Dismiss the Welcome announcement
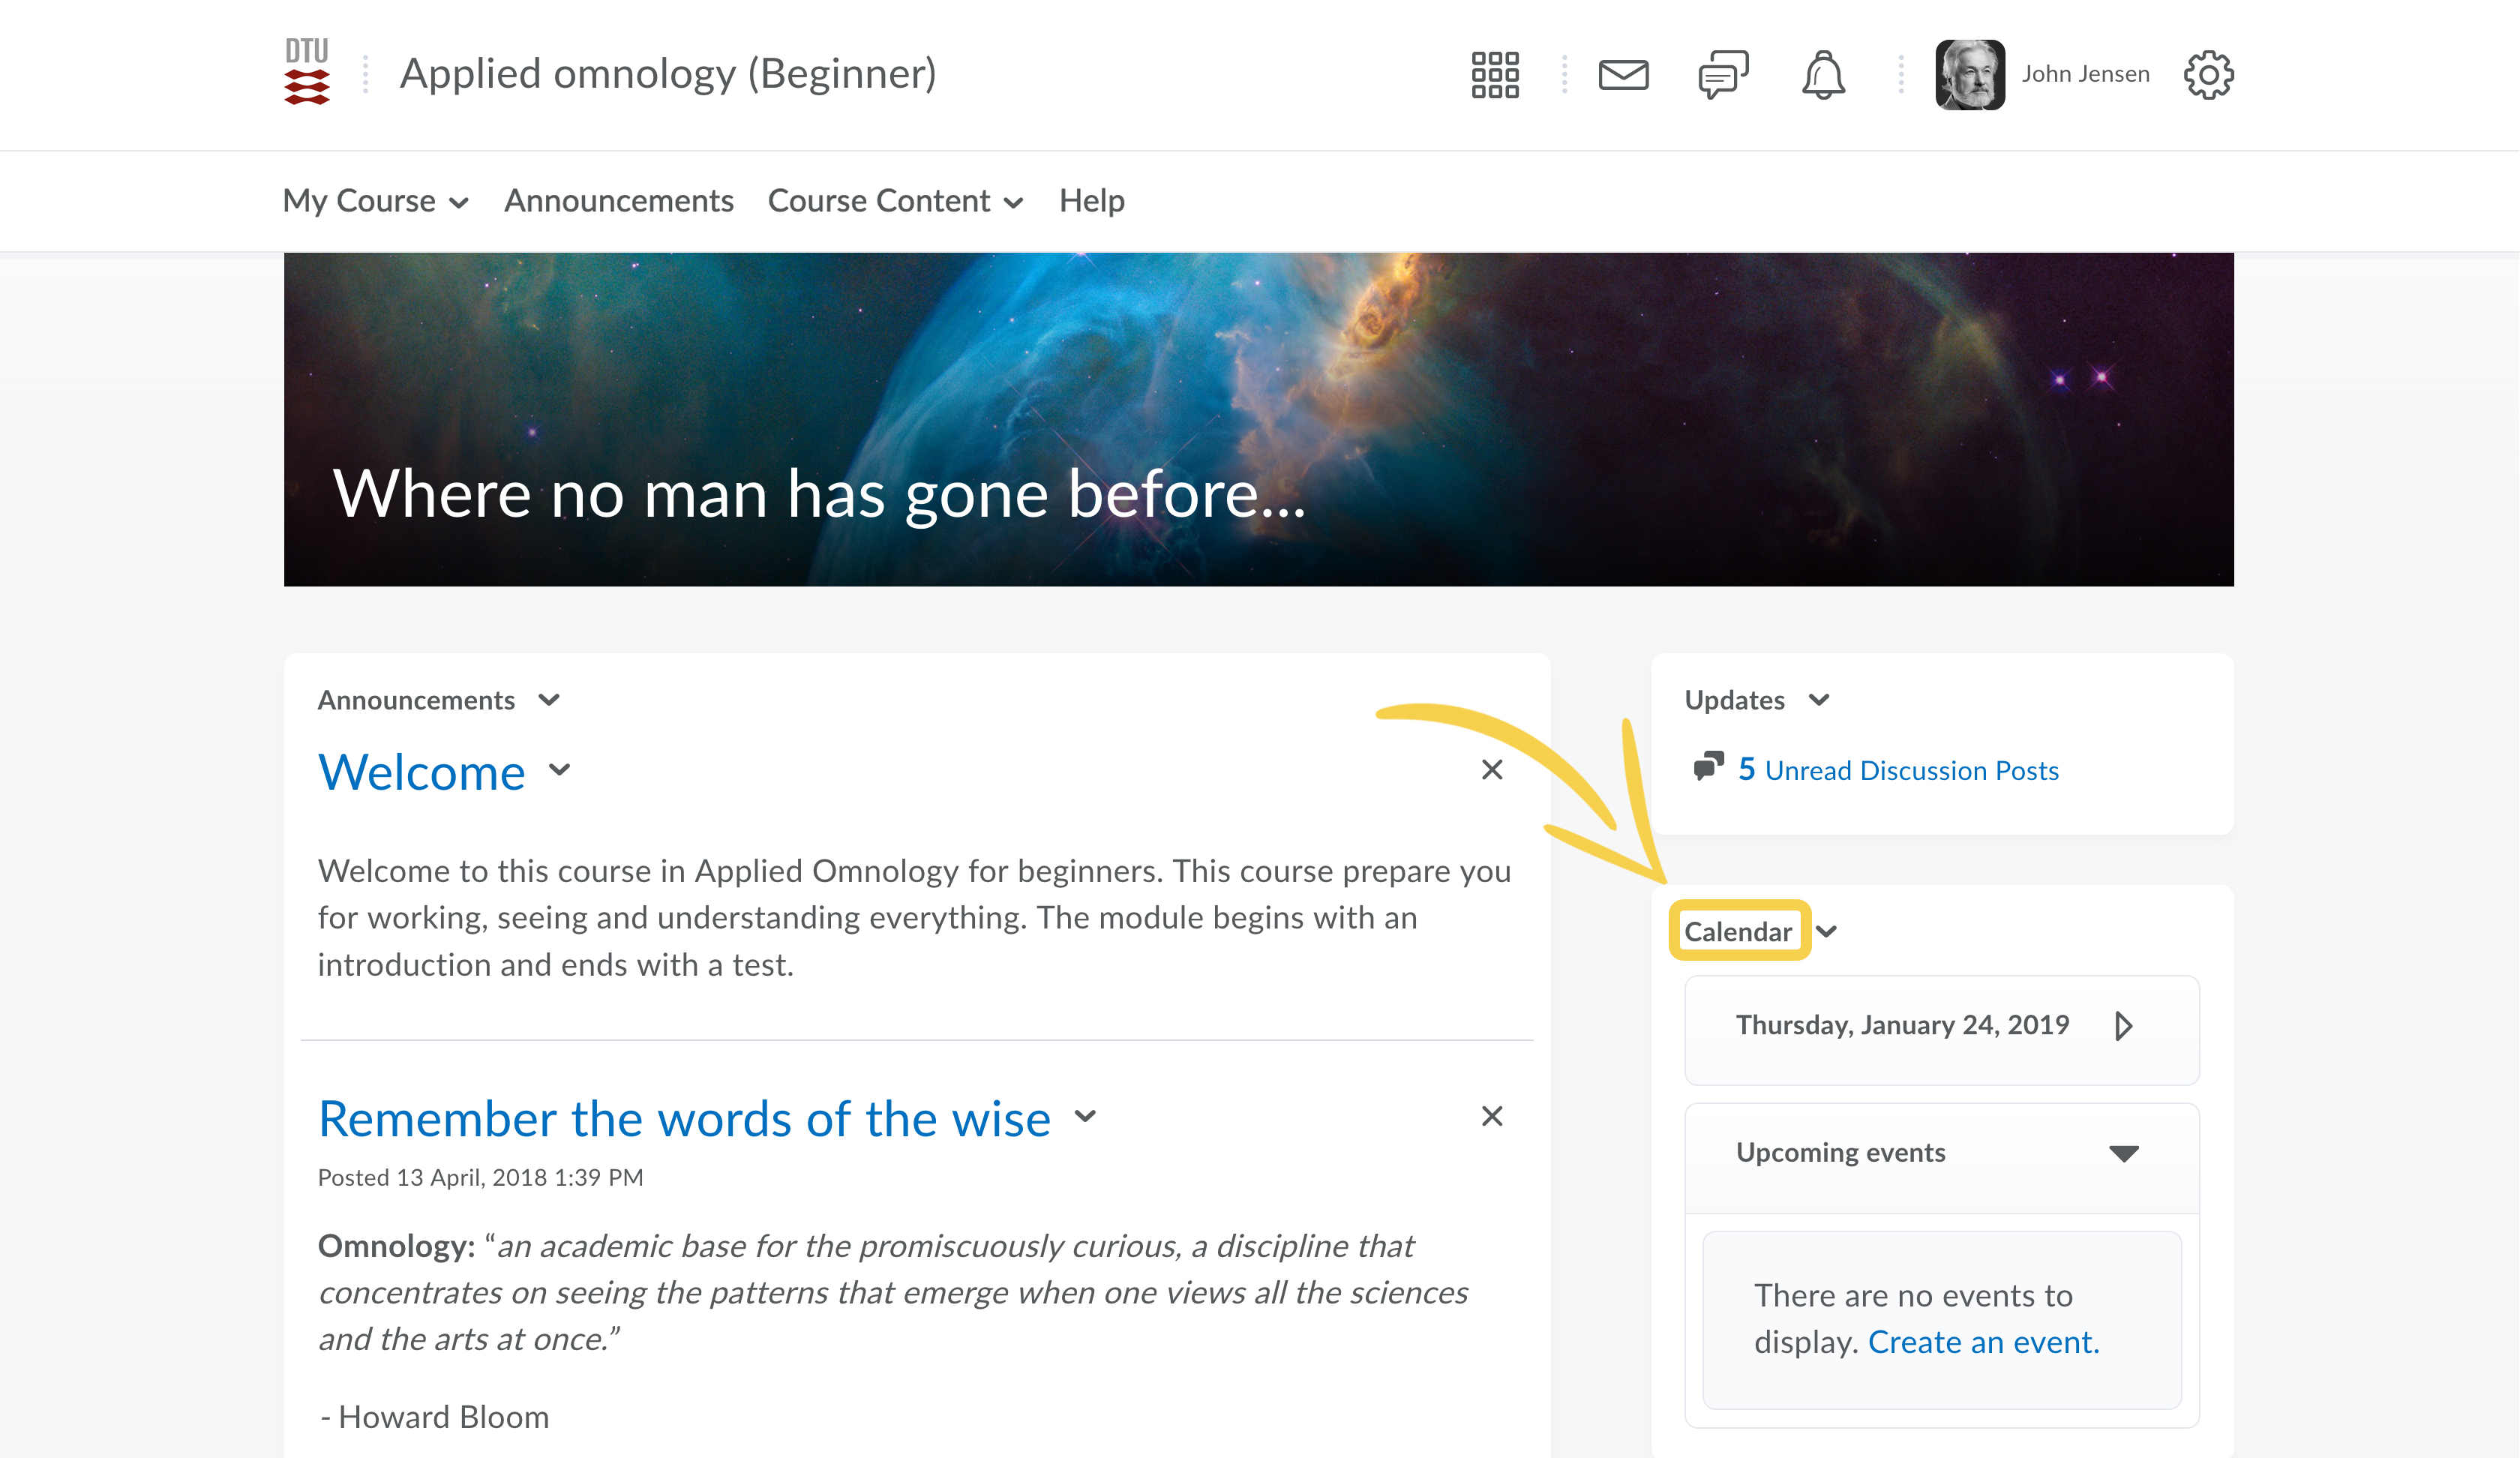 [1491, 770]
